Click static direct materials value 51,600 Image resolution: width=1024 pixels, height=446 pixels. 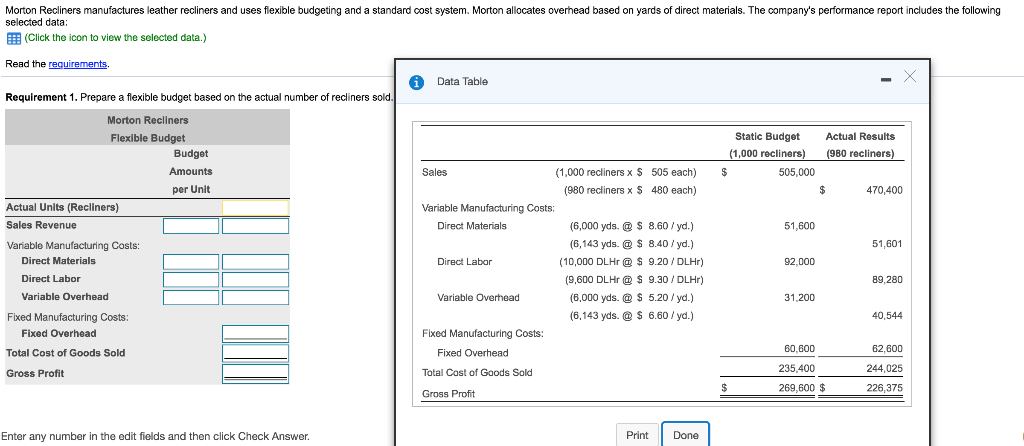(x=799, y=226)
